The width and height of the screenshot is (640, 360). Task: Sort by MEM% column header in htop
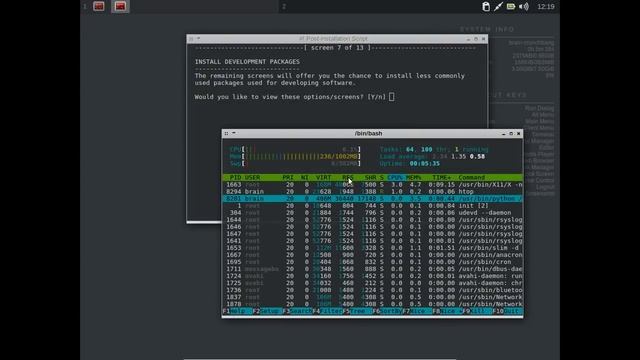coord(413,178)
